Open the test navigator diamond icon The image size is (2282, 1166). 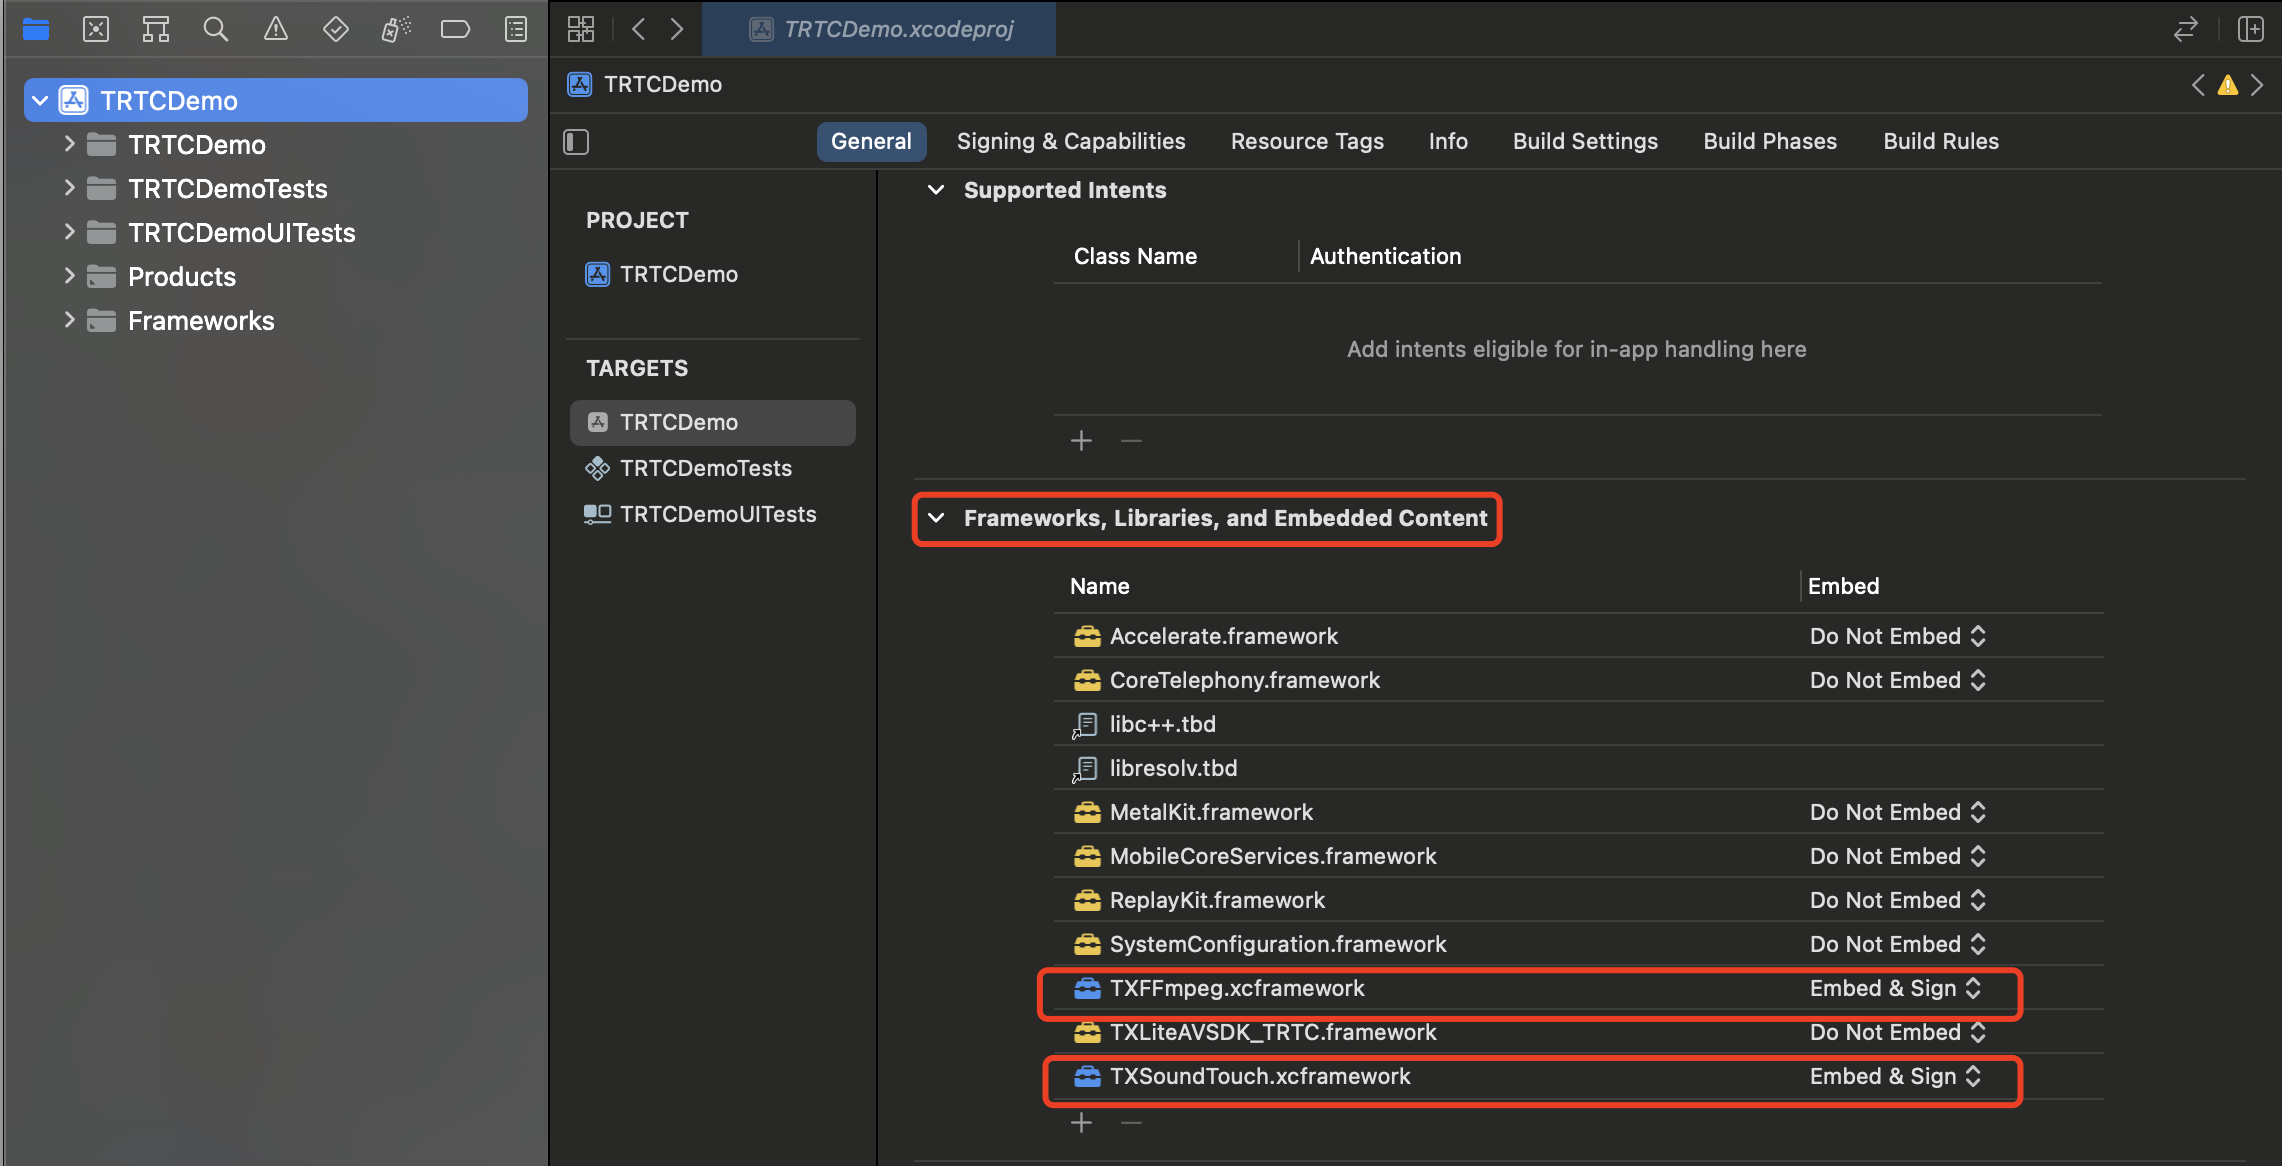click(335, 29)
